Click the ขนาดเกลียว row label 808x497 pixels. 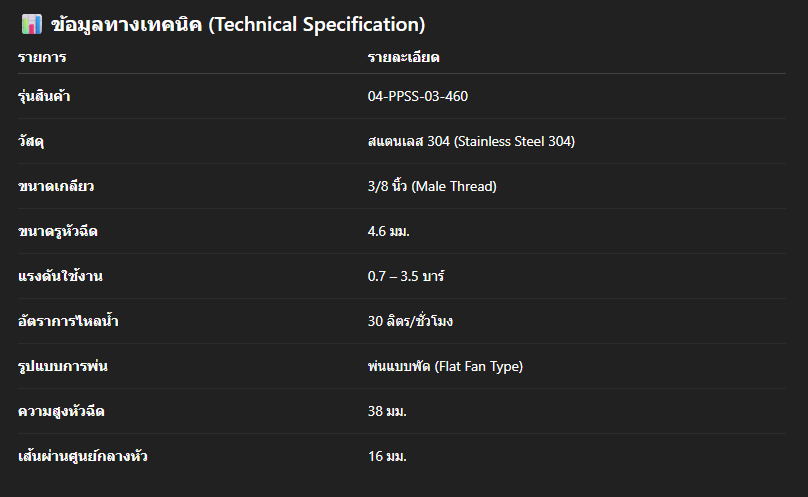point(56,187)
